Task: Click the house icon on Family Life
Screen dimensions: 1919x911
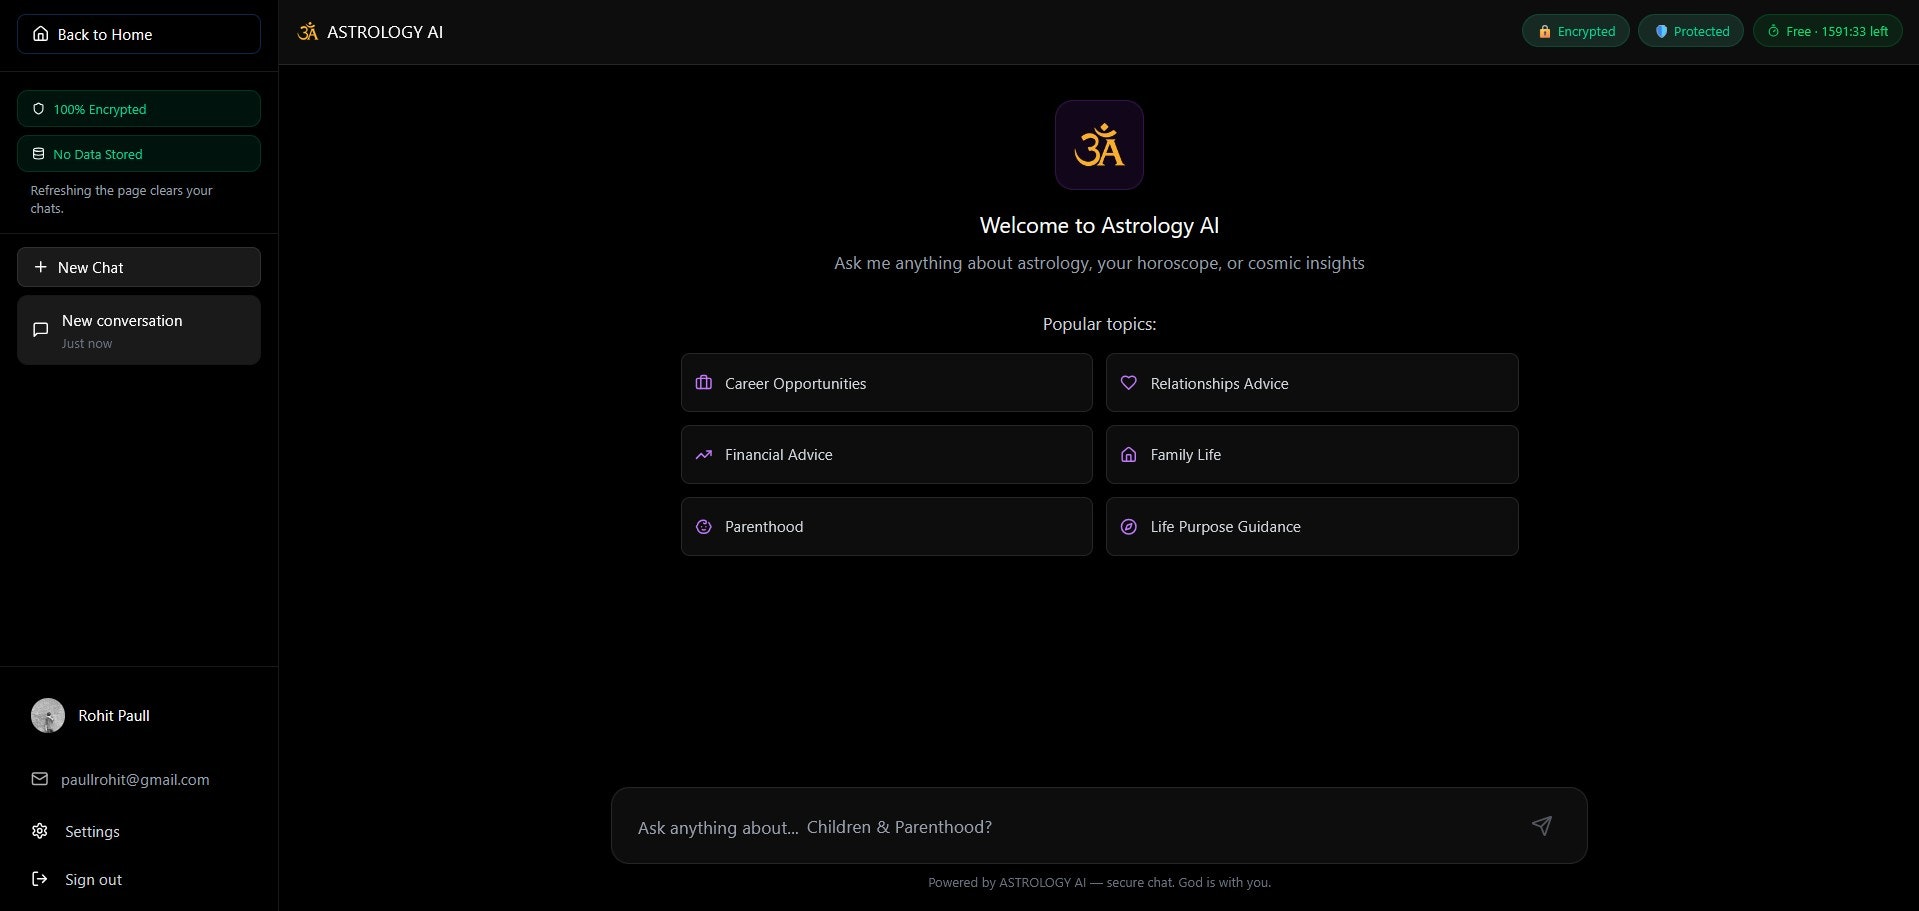Action: (x=1129, y=454)
